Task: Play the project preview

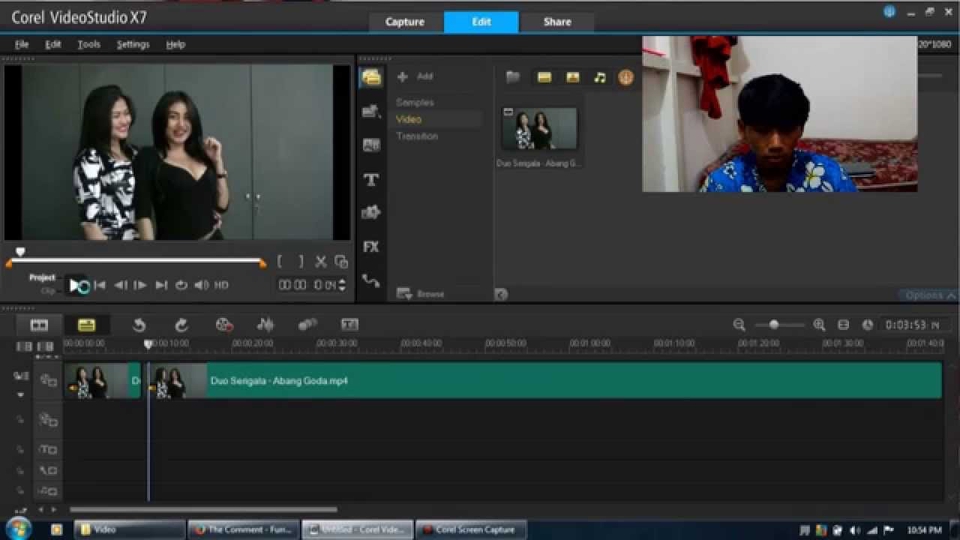Action: pos(75,285)
